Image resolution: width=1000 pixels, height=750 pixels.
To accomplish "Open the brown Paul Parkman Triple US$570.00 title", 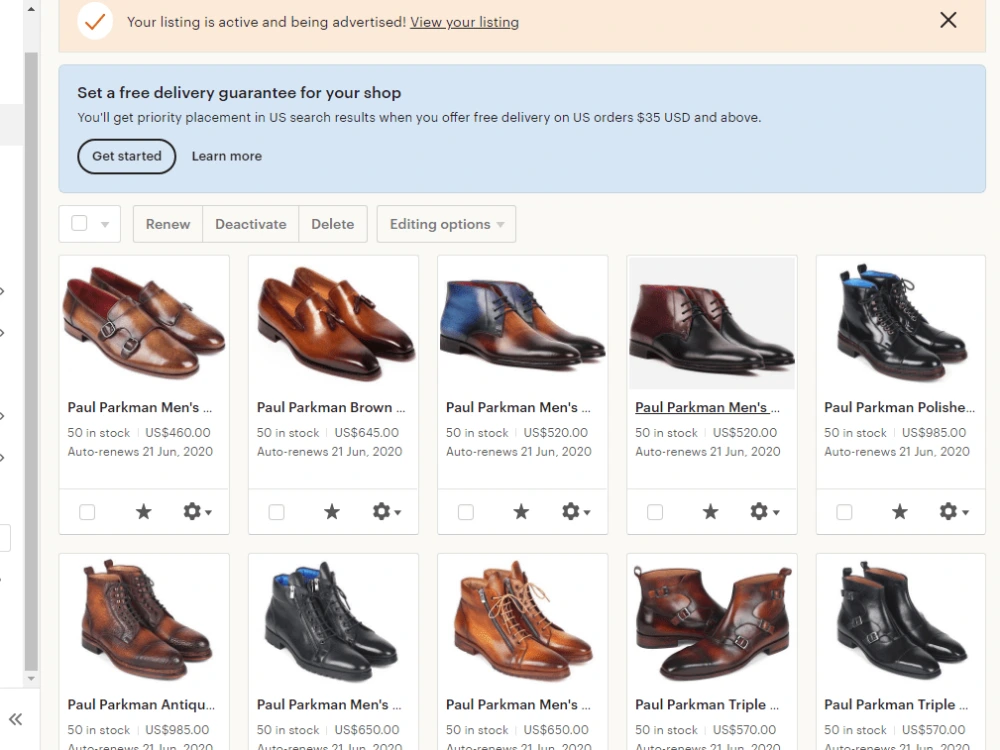I will click(707, 705).
